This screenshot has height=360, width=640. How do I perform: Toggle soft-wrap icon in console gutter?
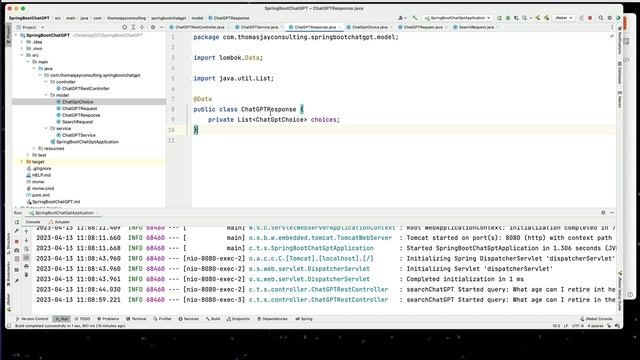click(27, 249)
